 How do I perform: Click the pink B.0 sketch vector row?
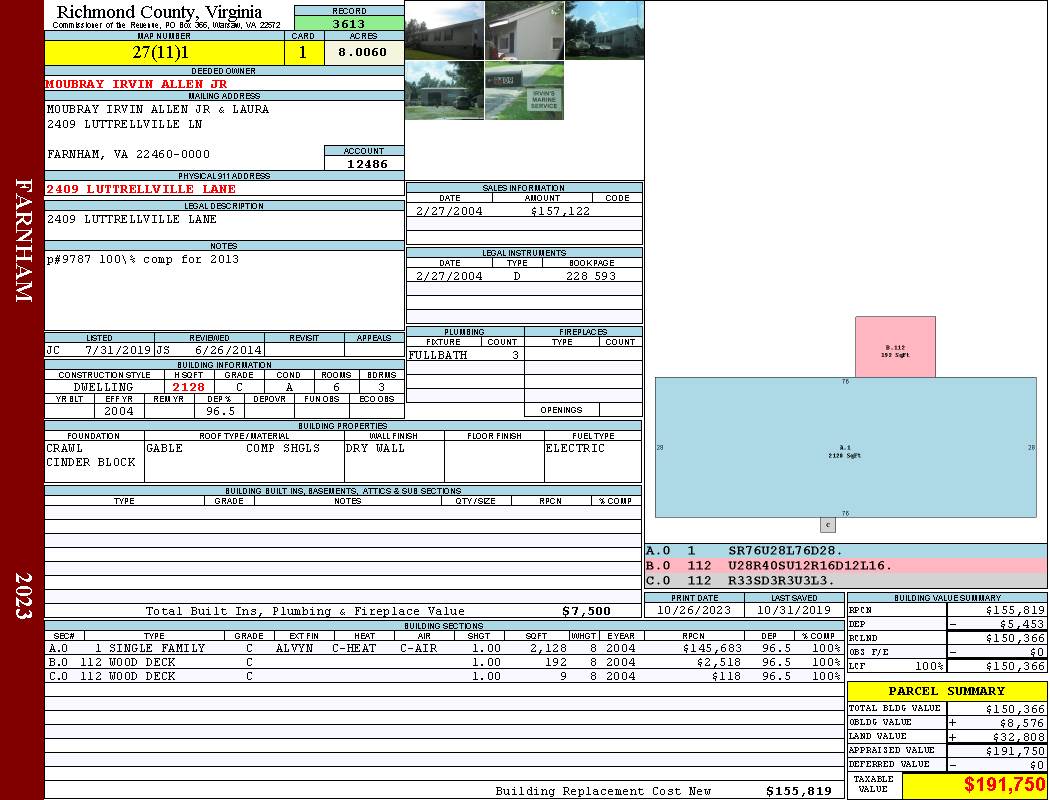[x=845, y=565]
